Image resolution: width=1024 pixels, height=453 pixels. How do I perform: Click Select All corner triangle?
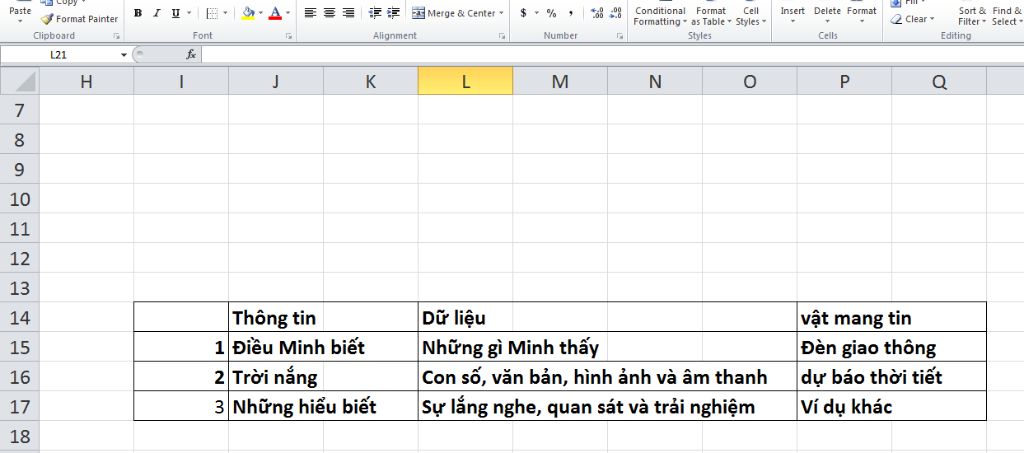point(20,81)
